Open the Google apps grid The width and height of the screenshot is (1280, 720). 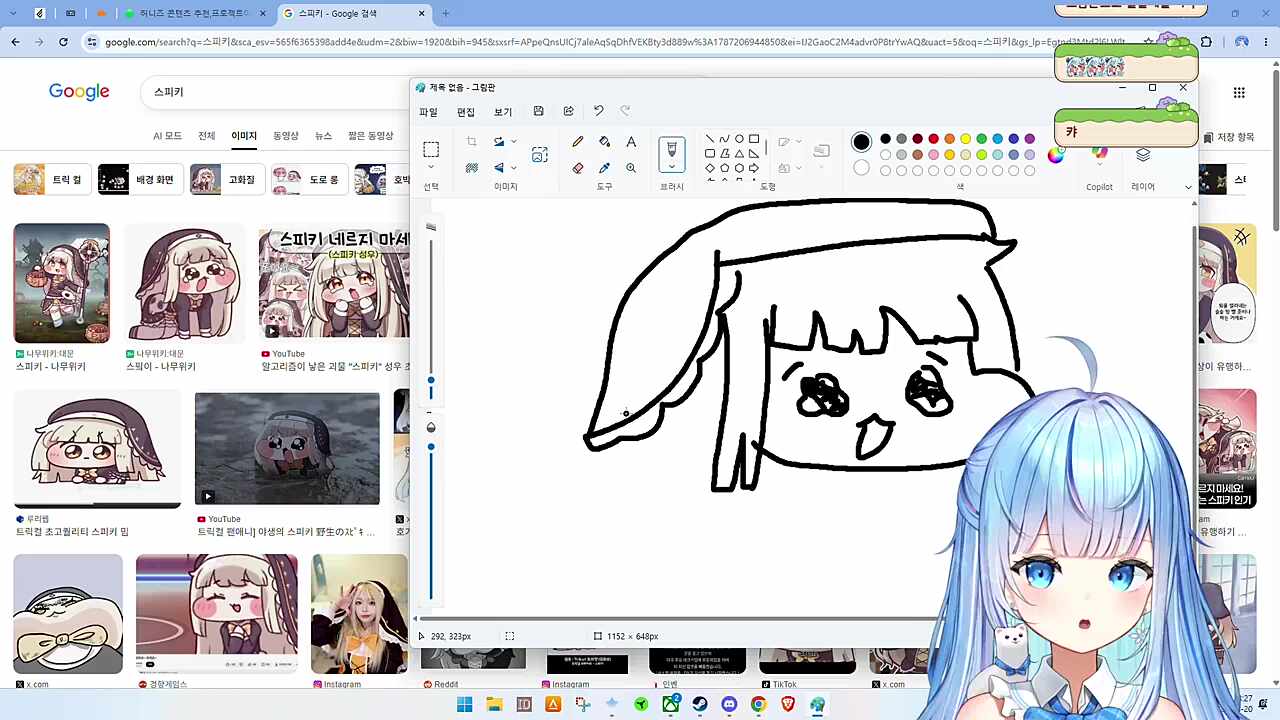pyautogui.click(x=1239, y=92)
